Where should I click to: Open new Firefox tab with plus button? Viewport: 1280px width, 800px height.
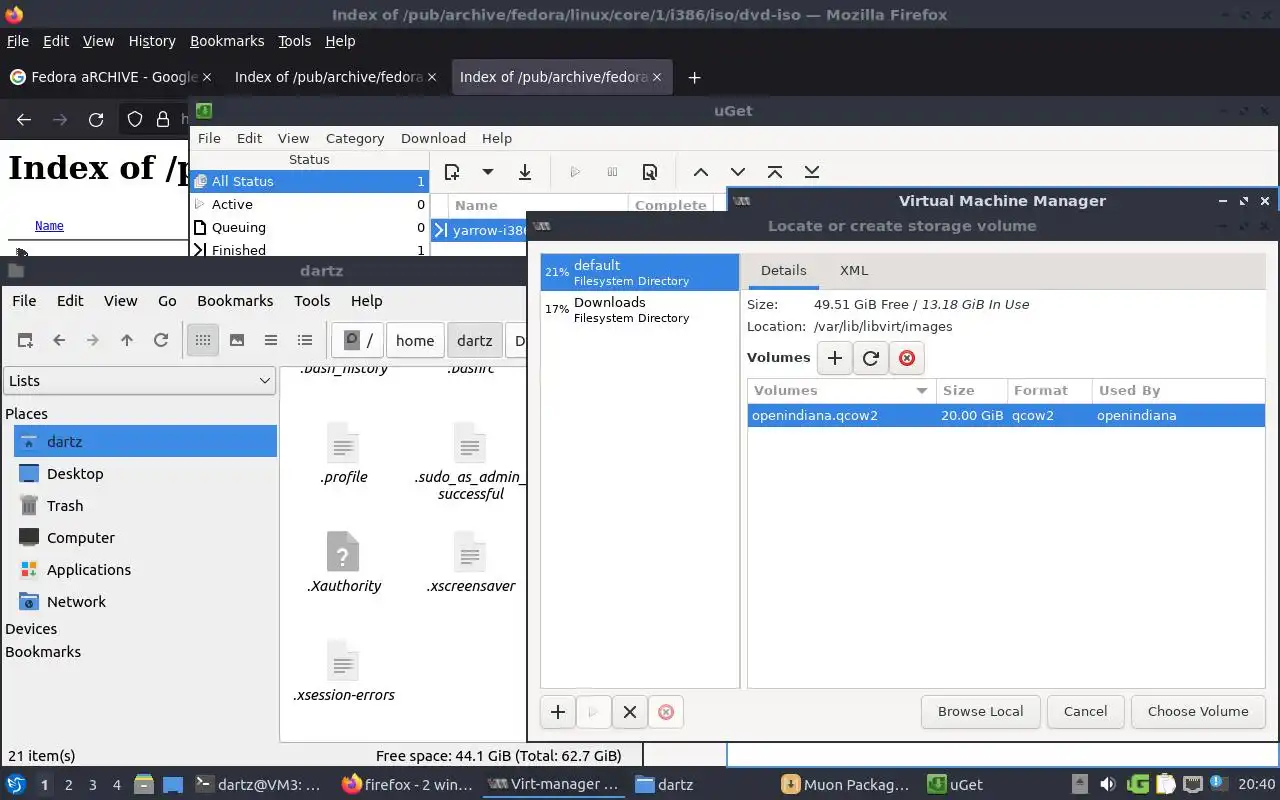point(694,77)
